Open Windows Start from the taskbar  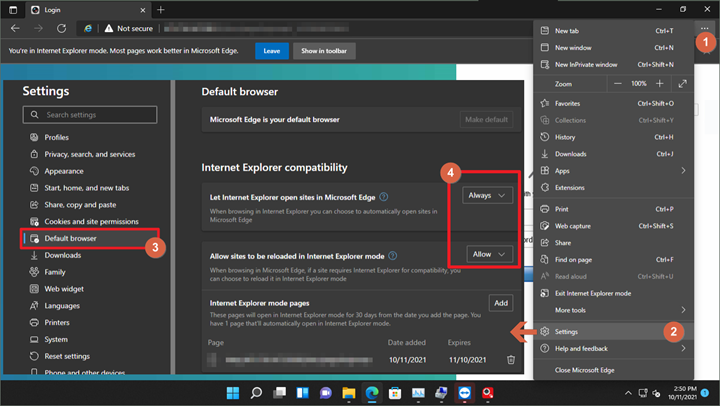click(233, 393)
